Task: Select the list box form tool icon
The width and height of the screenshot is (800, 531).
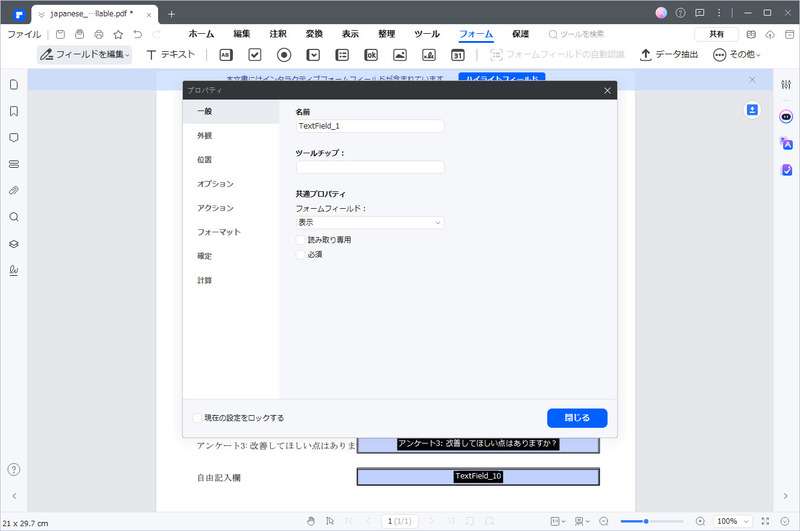Action: [x=342, y=55]
